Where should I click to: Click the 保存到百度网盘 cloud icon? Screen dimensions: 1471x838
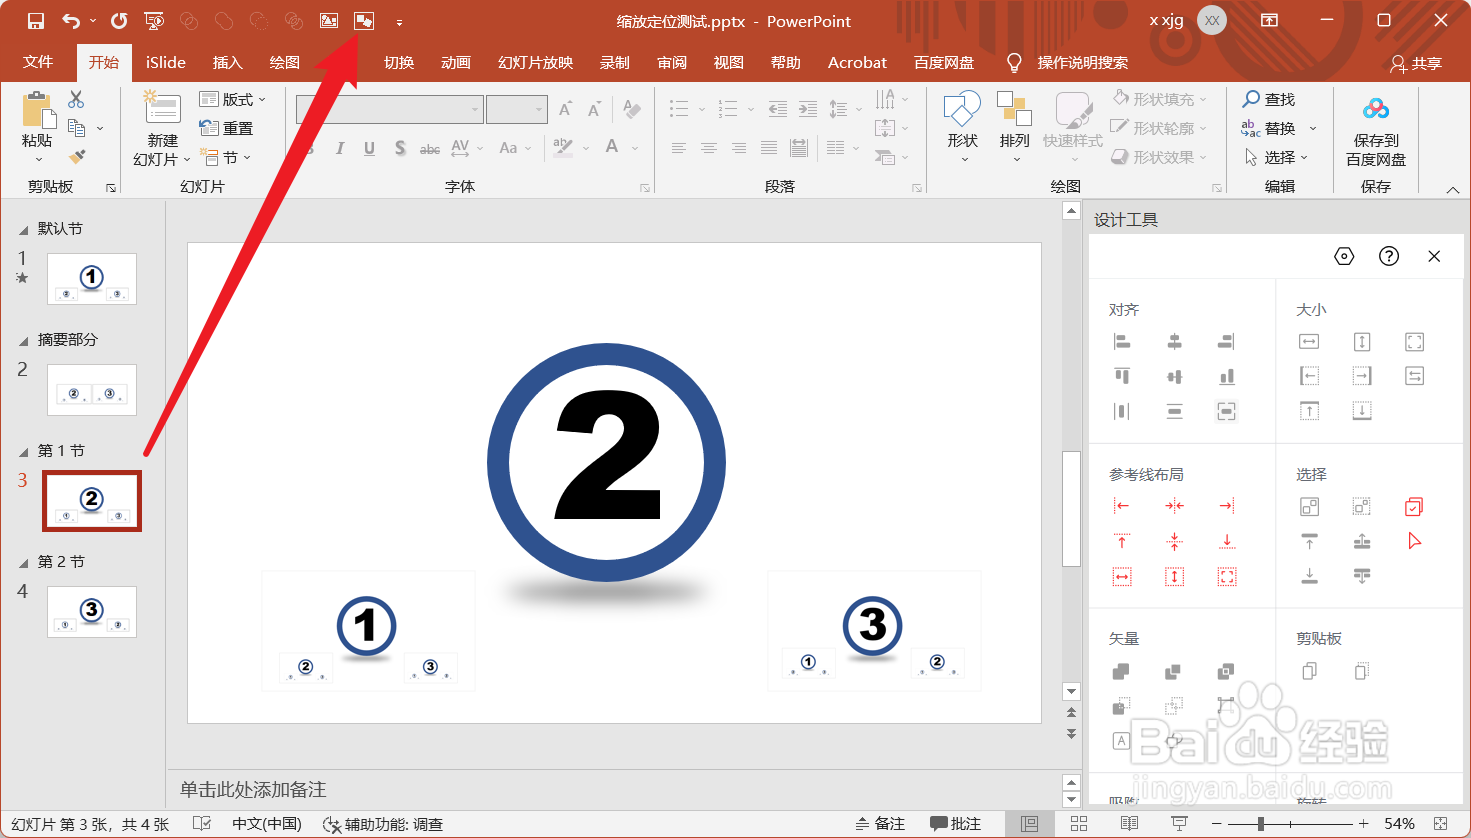pos(1376,108)
